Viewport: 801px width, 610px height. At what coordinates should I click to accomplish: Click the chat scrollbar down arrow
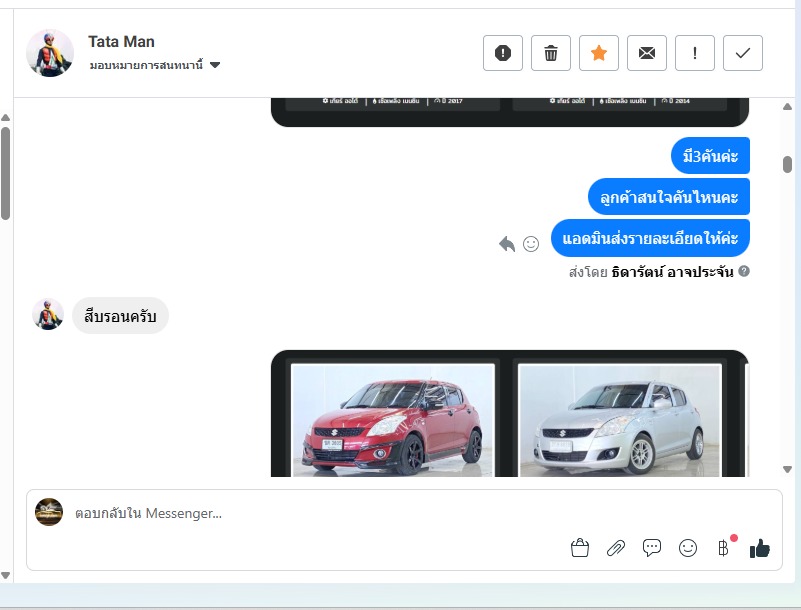point(787,469)
